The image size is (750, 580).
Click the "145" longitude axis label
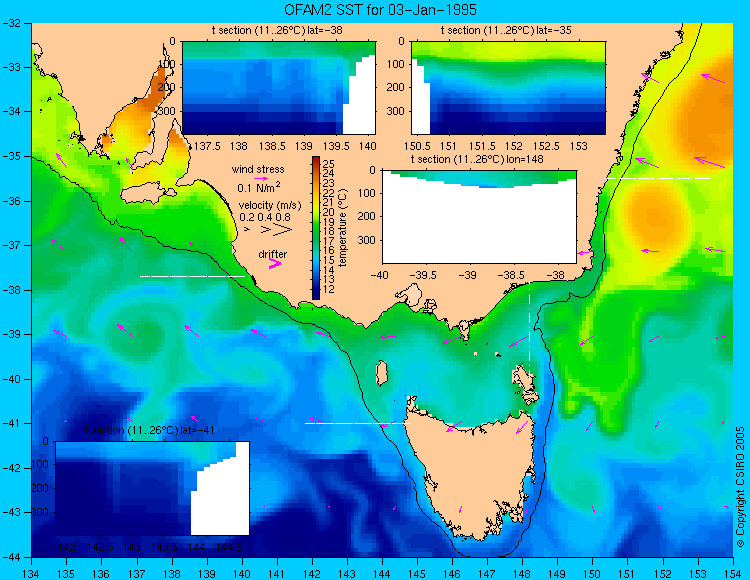coord(417,574)
